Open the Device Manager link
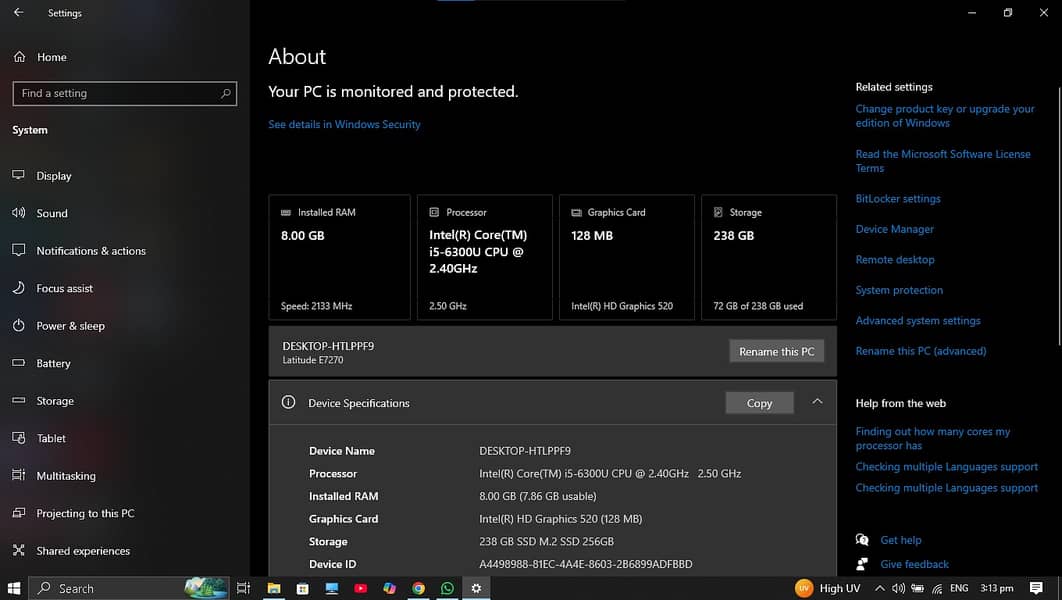This screenshot has height=600, width=1062. tap(894, 229)
